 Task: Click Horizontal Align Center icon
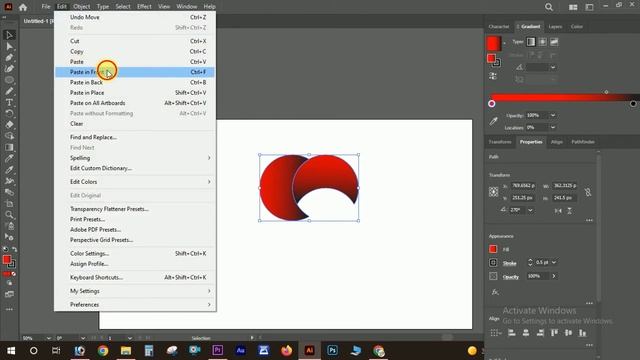pyautogui.click(x=526, y=333)
